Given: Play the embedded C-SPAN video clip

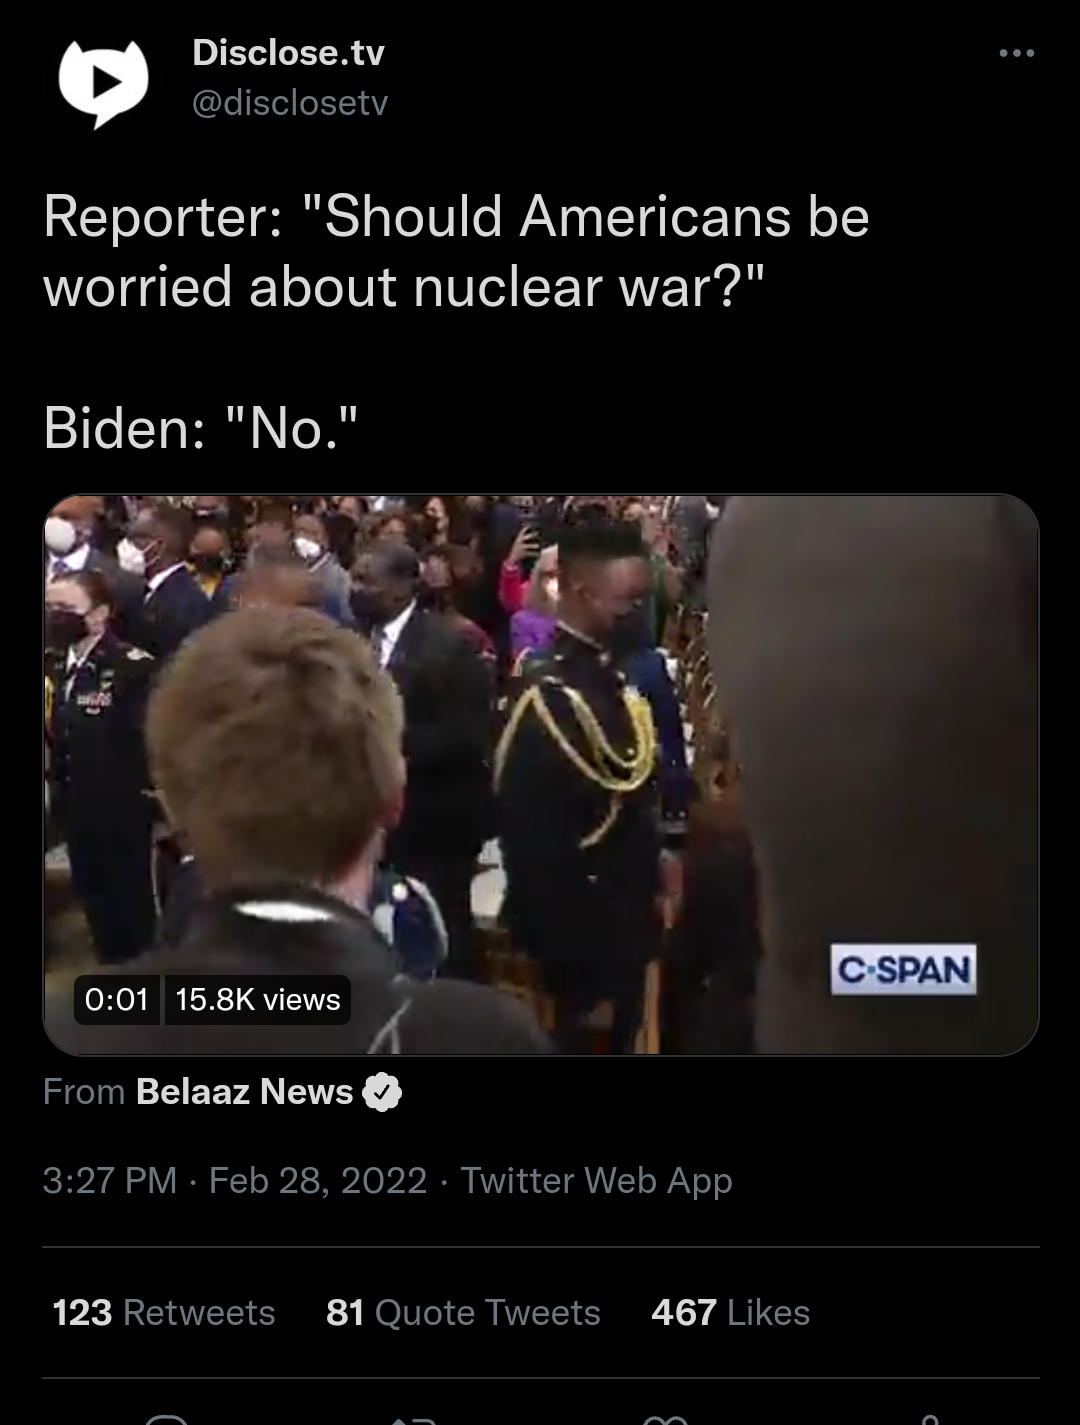Looking at the screenshot, I should [540, 774].
